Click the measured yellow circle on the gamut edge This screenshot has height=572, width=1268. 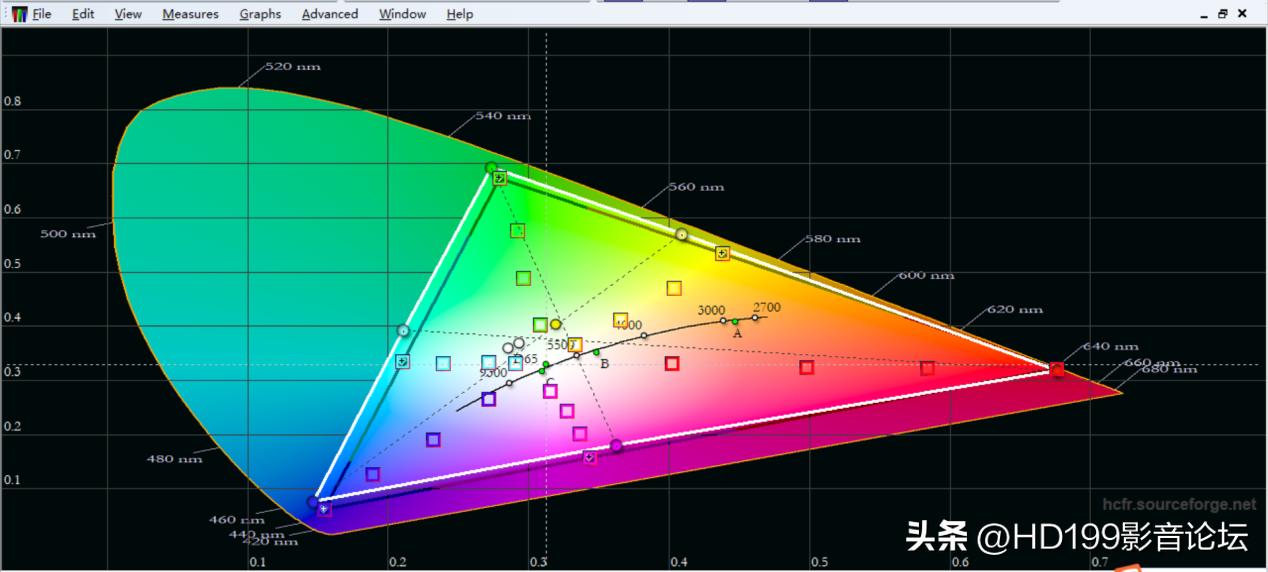[x=681, y=234]
